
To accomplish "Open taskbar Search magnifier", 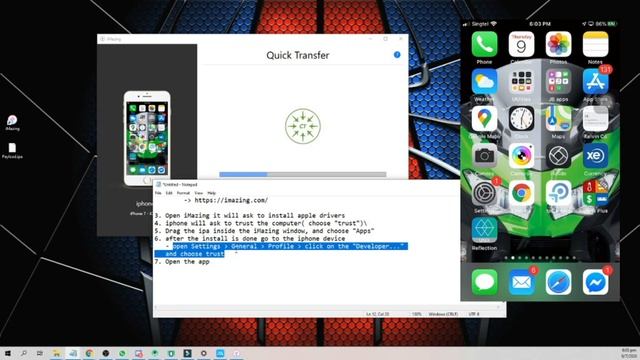I will (24, 353).
